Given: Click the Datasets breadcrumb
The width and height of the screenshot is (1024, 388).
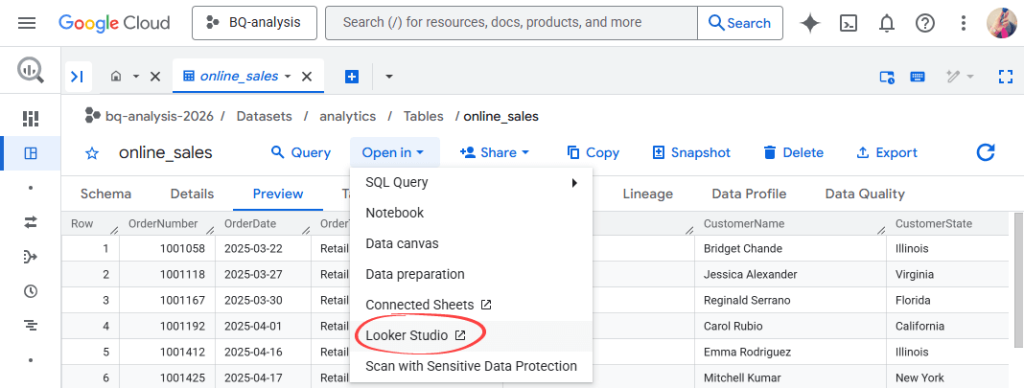Looking at the screenshot, I should [264, 116].
